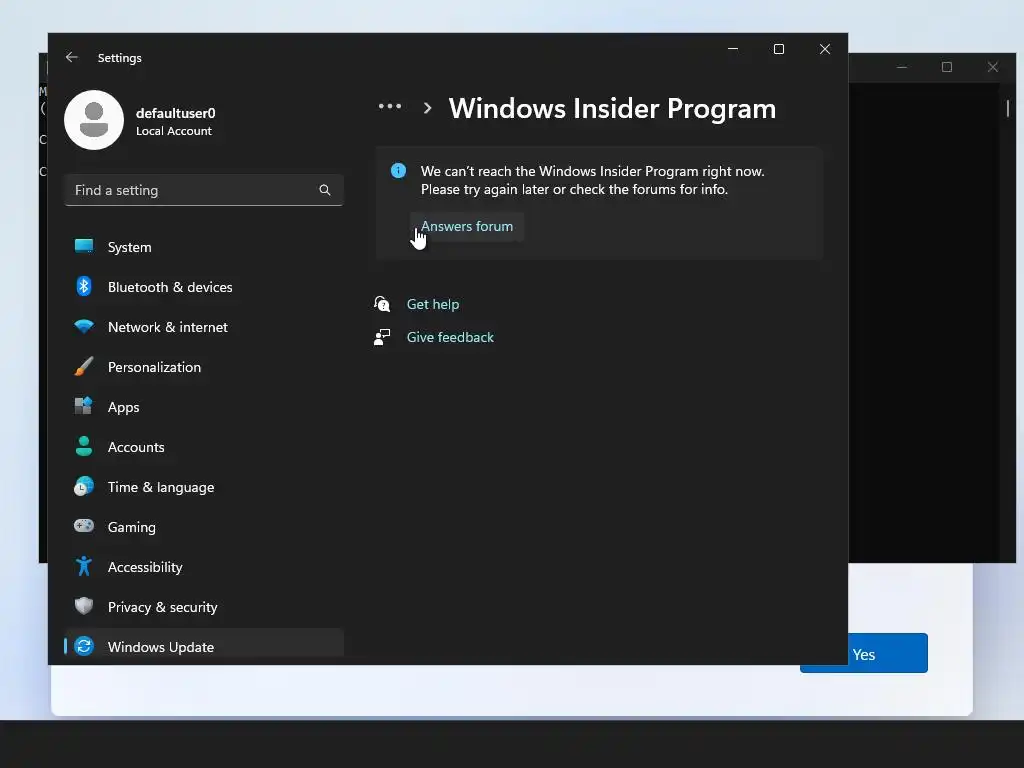Screen dimensions: 1024x768
Task: Minimize the background console window
Action: point(901,67)
